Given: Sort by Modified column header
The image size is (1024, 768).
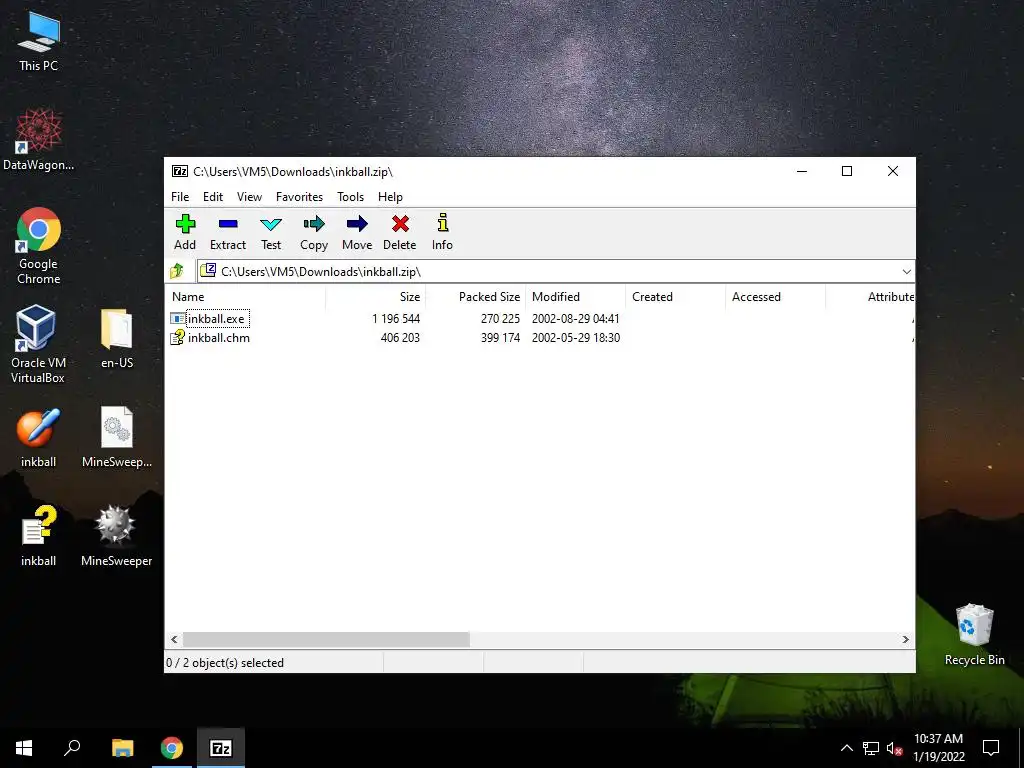Looking at the screenshot, I should 575,296.
